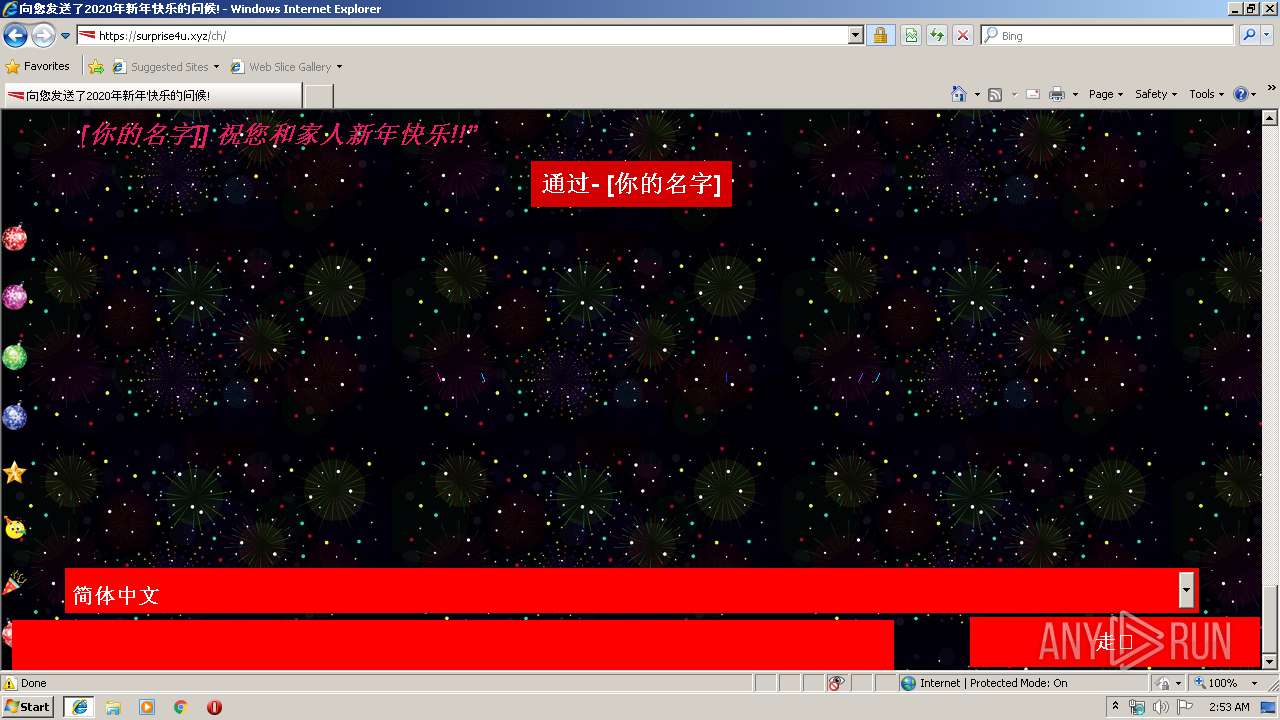Expand the Web Slice Gallery dropdown arrow
The height and width of the screenshot is (720, 1280).
(339, 67)
